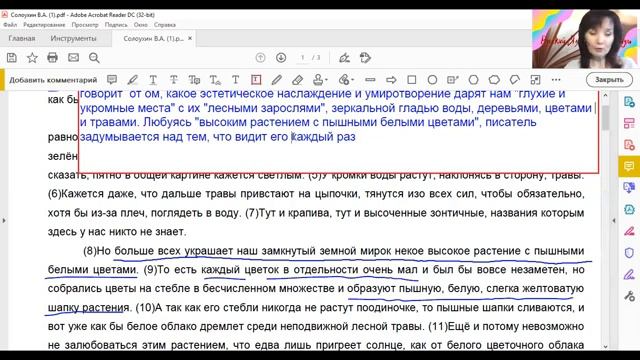Select the highlight text marker tool
Screen dimensions: 640x360
pyautogui.click(x=132, y=80)
